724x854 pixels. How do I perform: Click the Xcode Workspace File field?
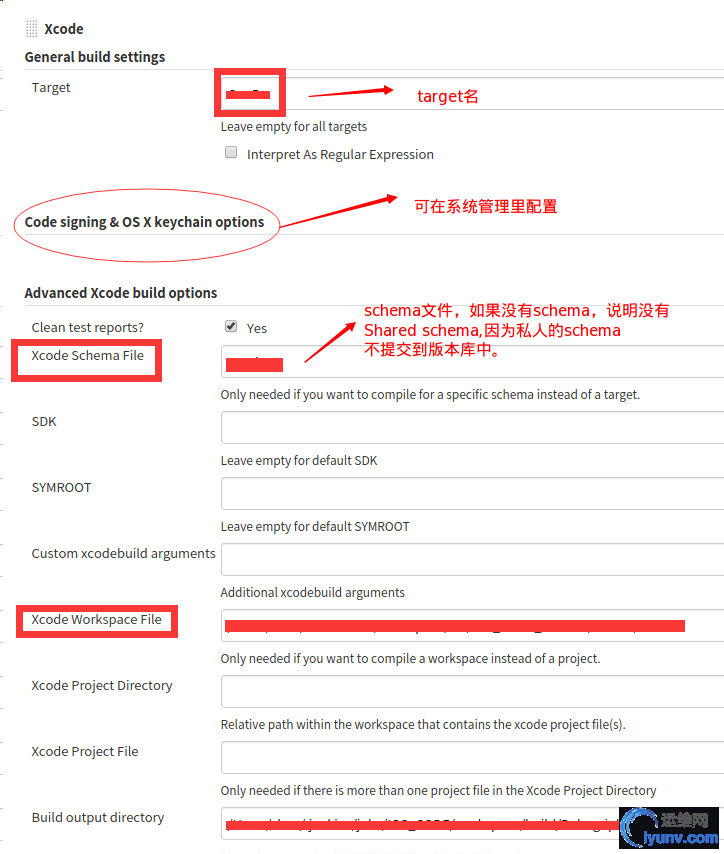472,625
